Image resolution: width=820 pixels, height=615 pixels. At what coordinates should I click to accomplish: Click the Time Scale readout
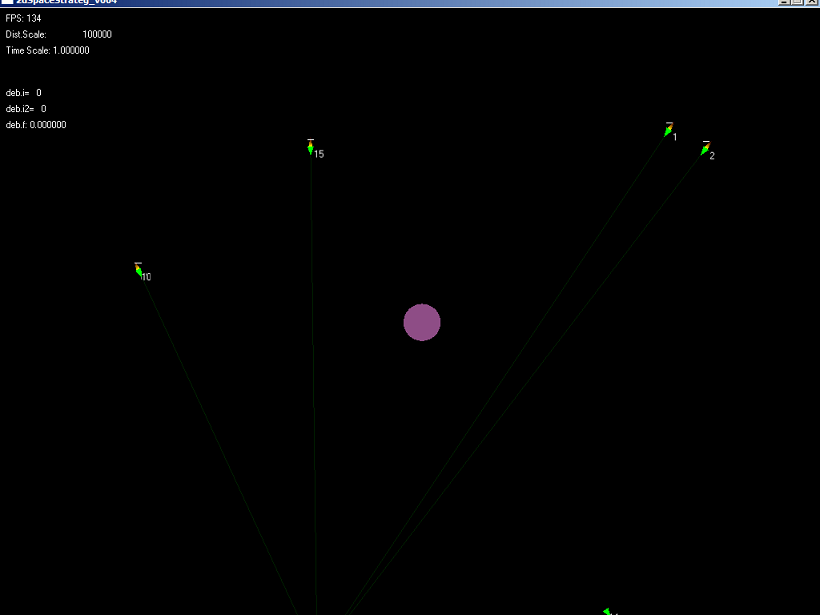coord(47,50)
